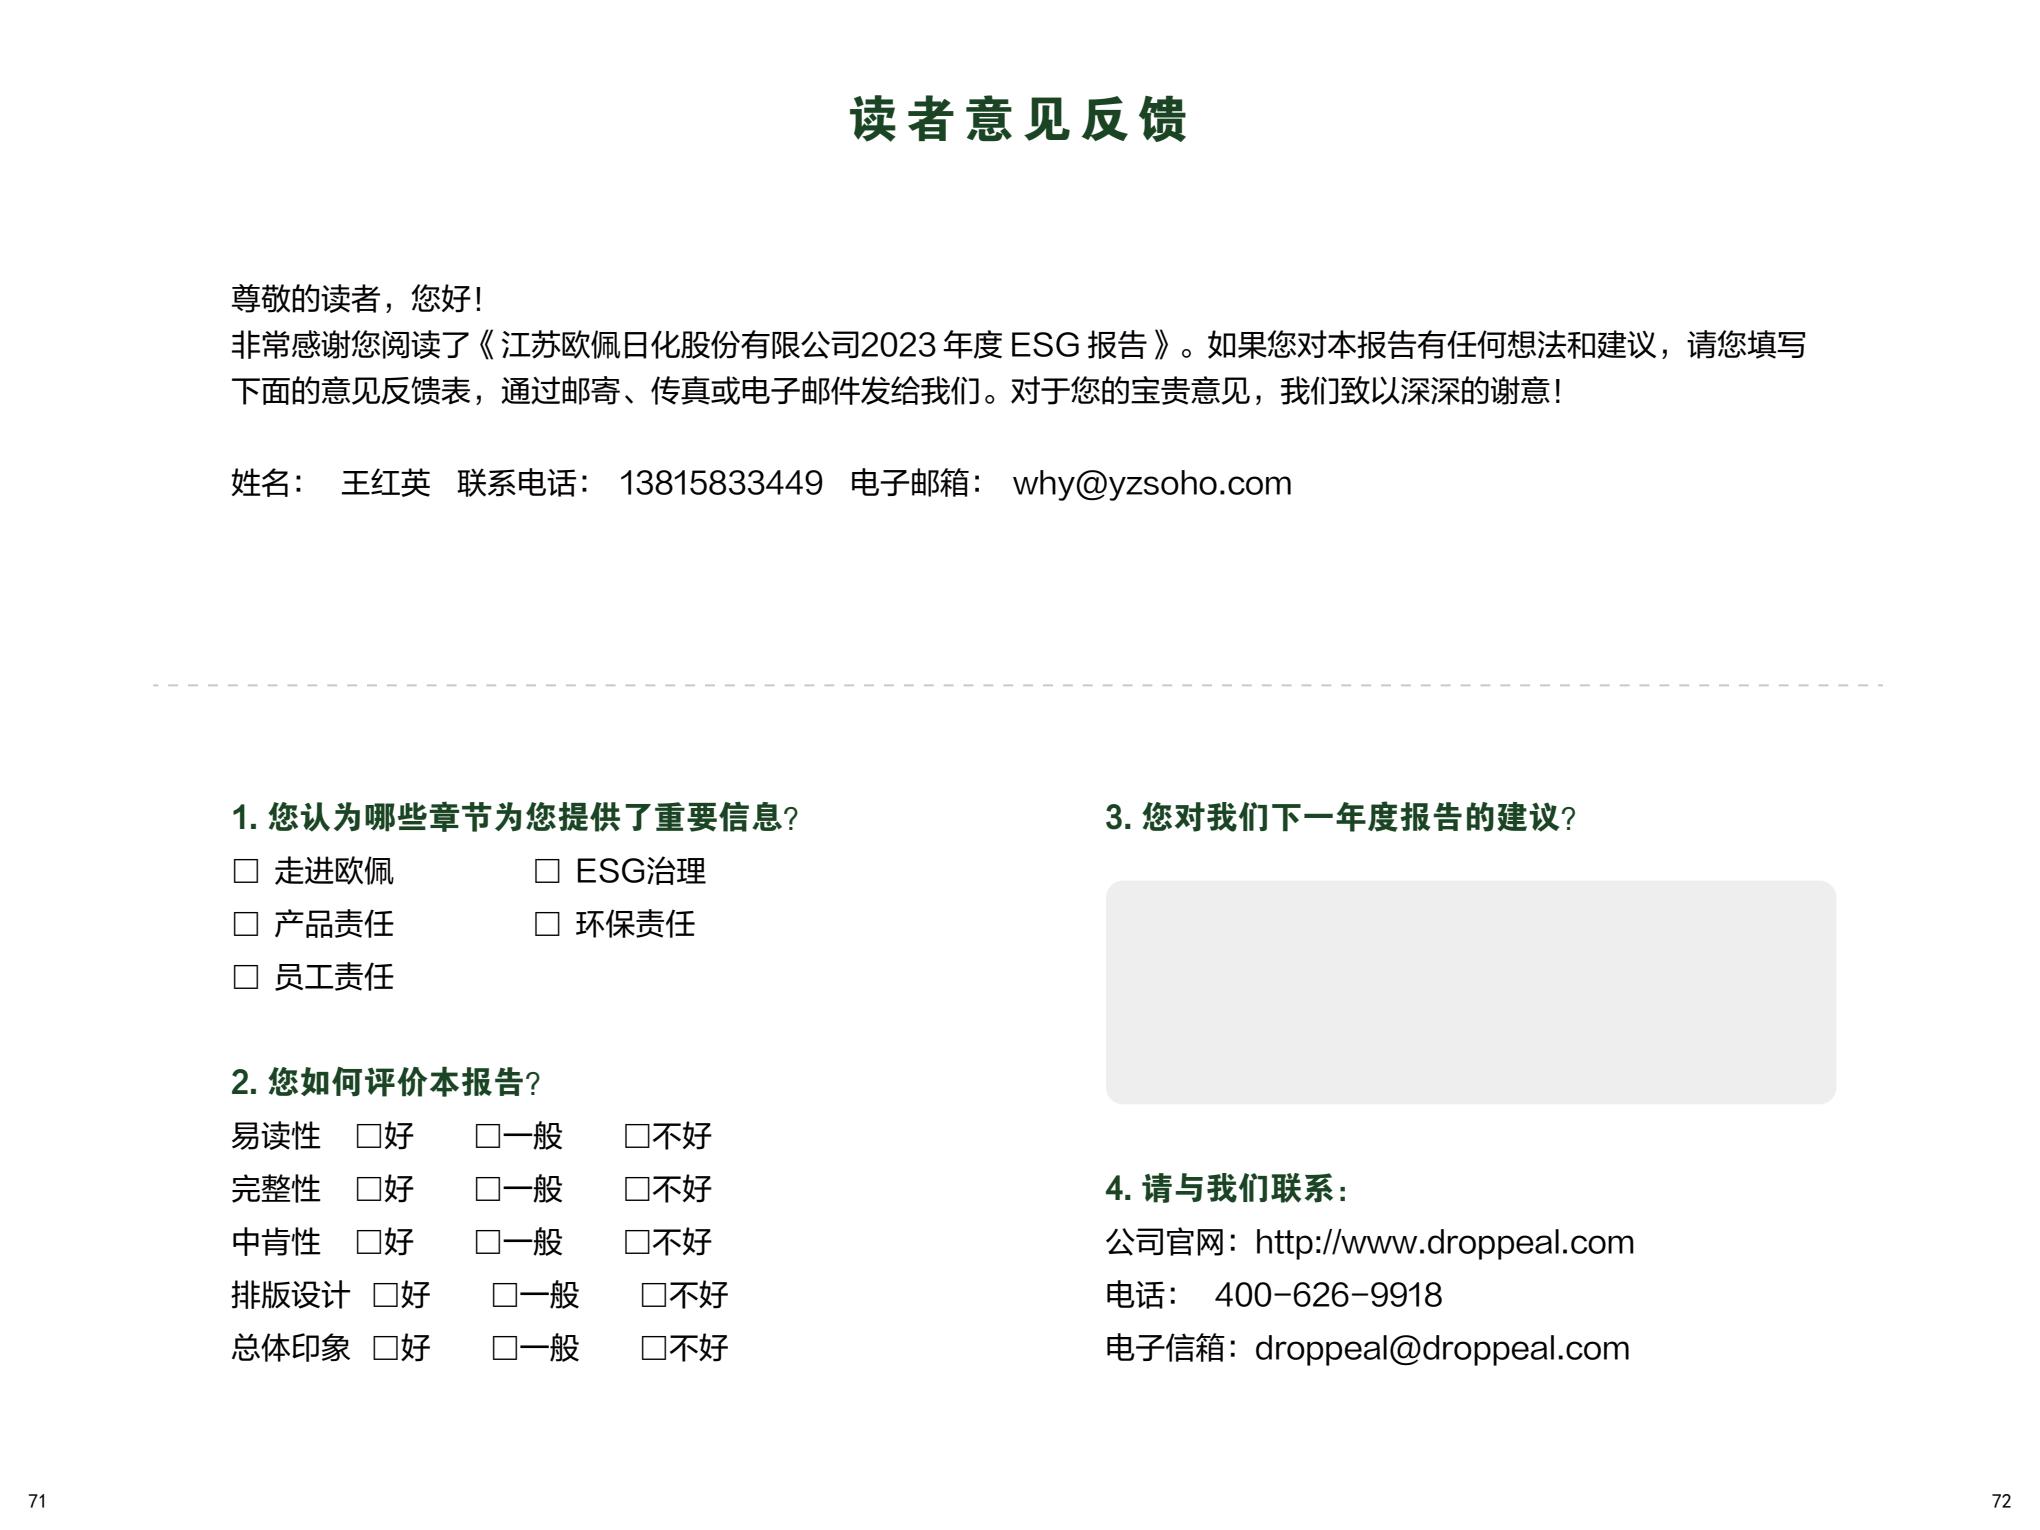Click the greeting 尊敬的读者，您好!
Viewport: 2040px width, 1530px height.
point(357,298)
